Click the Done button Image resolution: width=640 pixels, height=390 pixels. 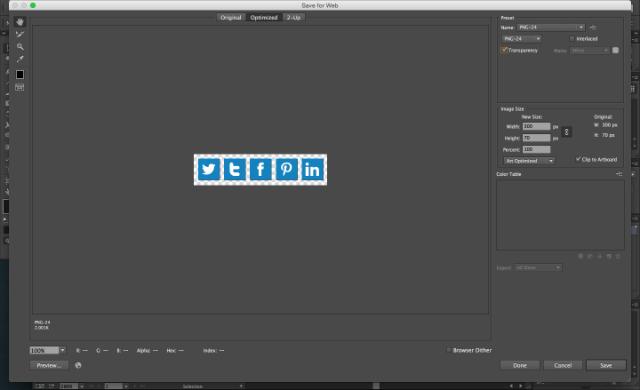point(520,365)
